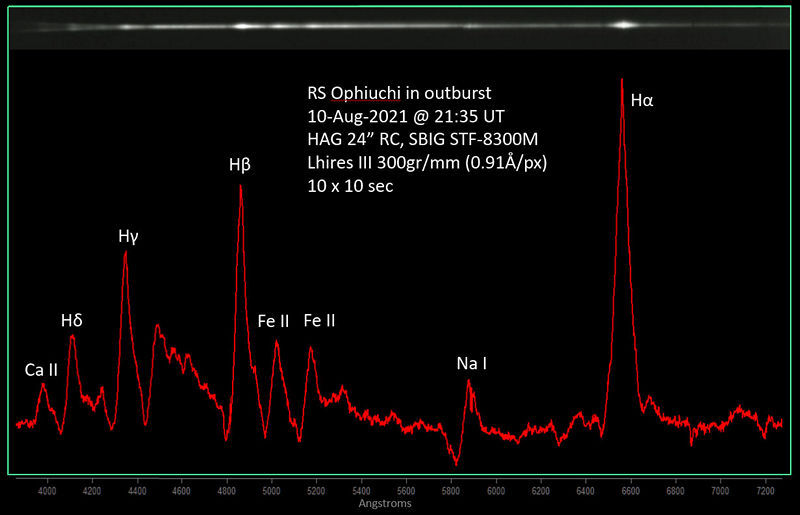Click the Fe II label above 5200 Å
Image resolution: width=800 pixels, height=515 pixels.
click(319, 320)
